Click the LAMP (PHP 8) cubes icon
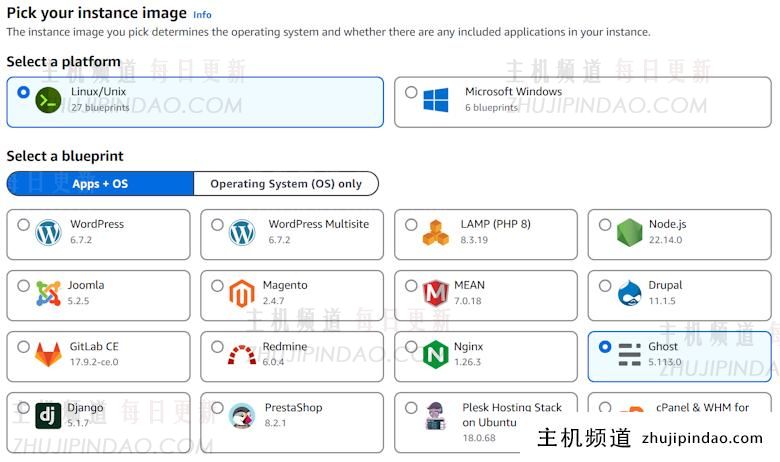 pos(436,232)
